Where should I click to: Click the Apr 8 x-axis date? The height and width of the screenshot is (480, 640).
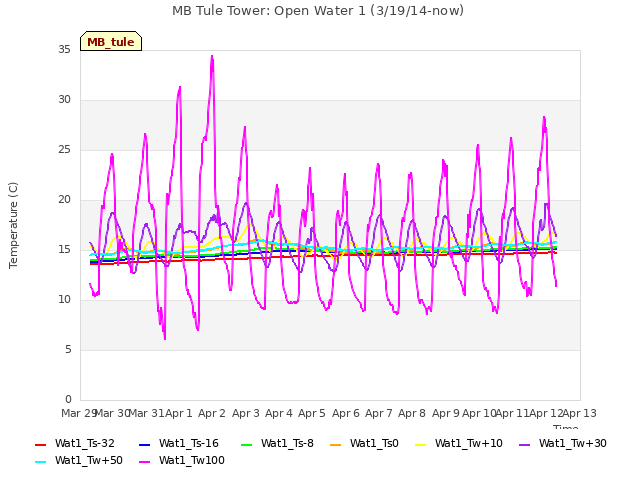pyautogui.click(x=412, y=413)
